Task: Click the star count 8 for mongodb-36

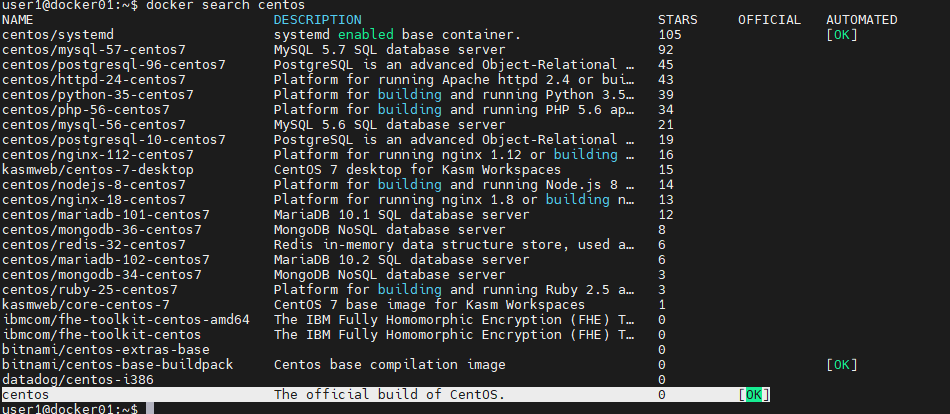Action: 662,230
